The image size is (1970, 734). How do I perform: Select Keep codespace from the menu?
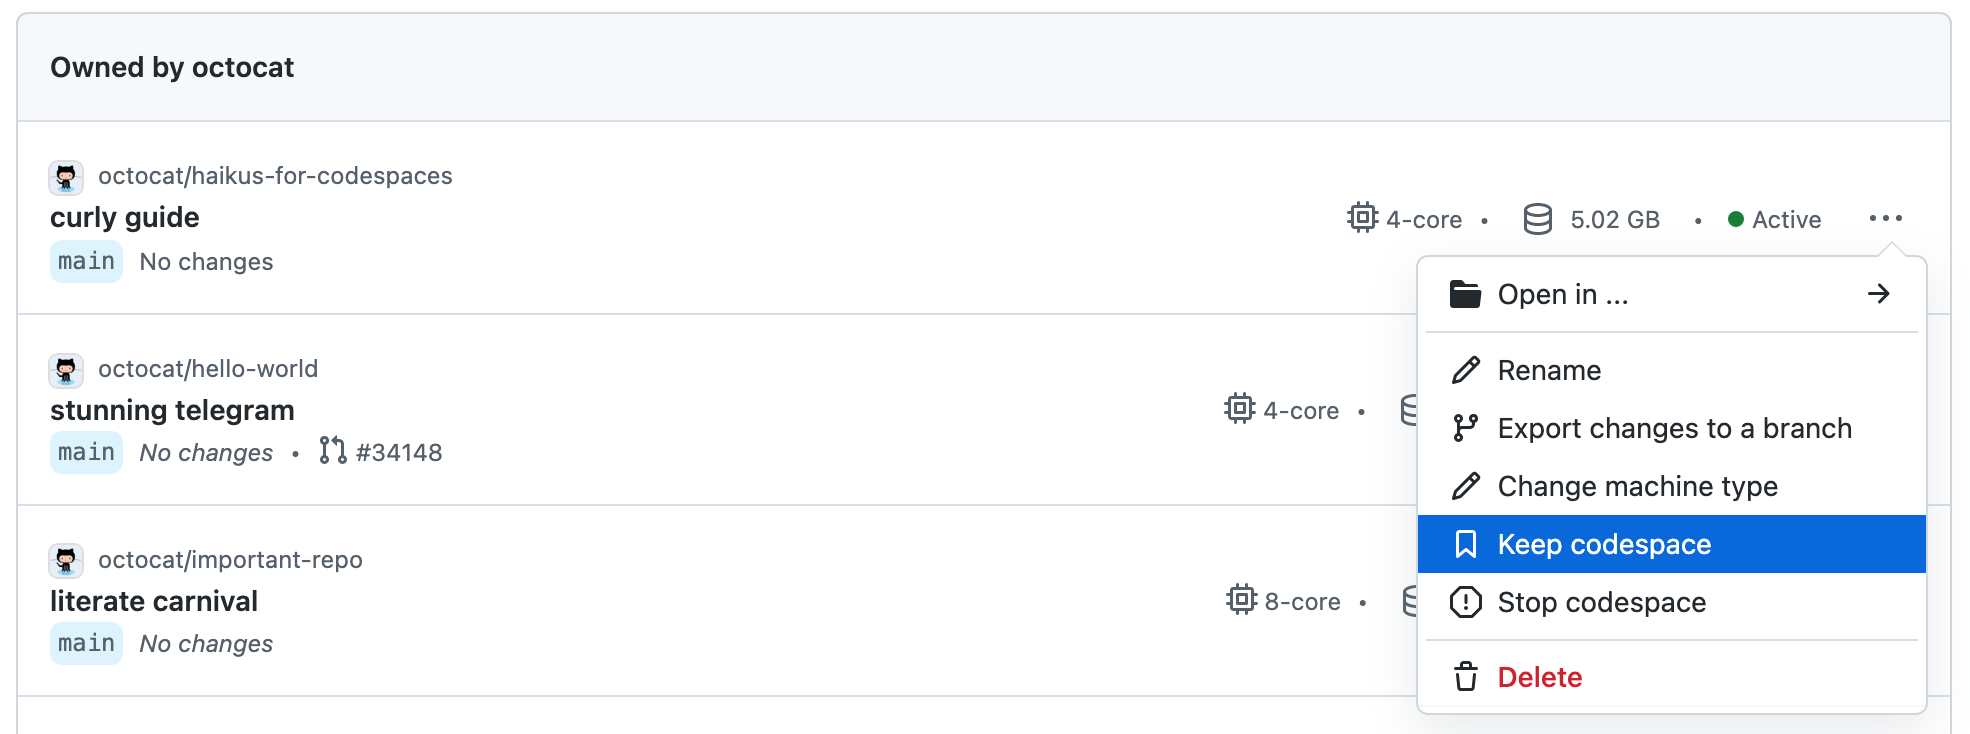pyautogui.click(x=1604, y=544)
